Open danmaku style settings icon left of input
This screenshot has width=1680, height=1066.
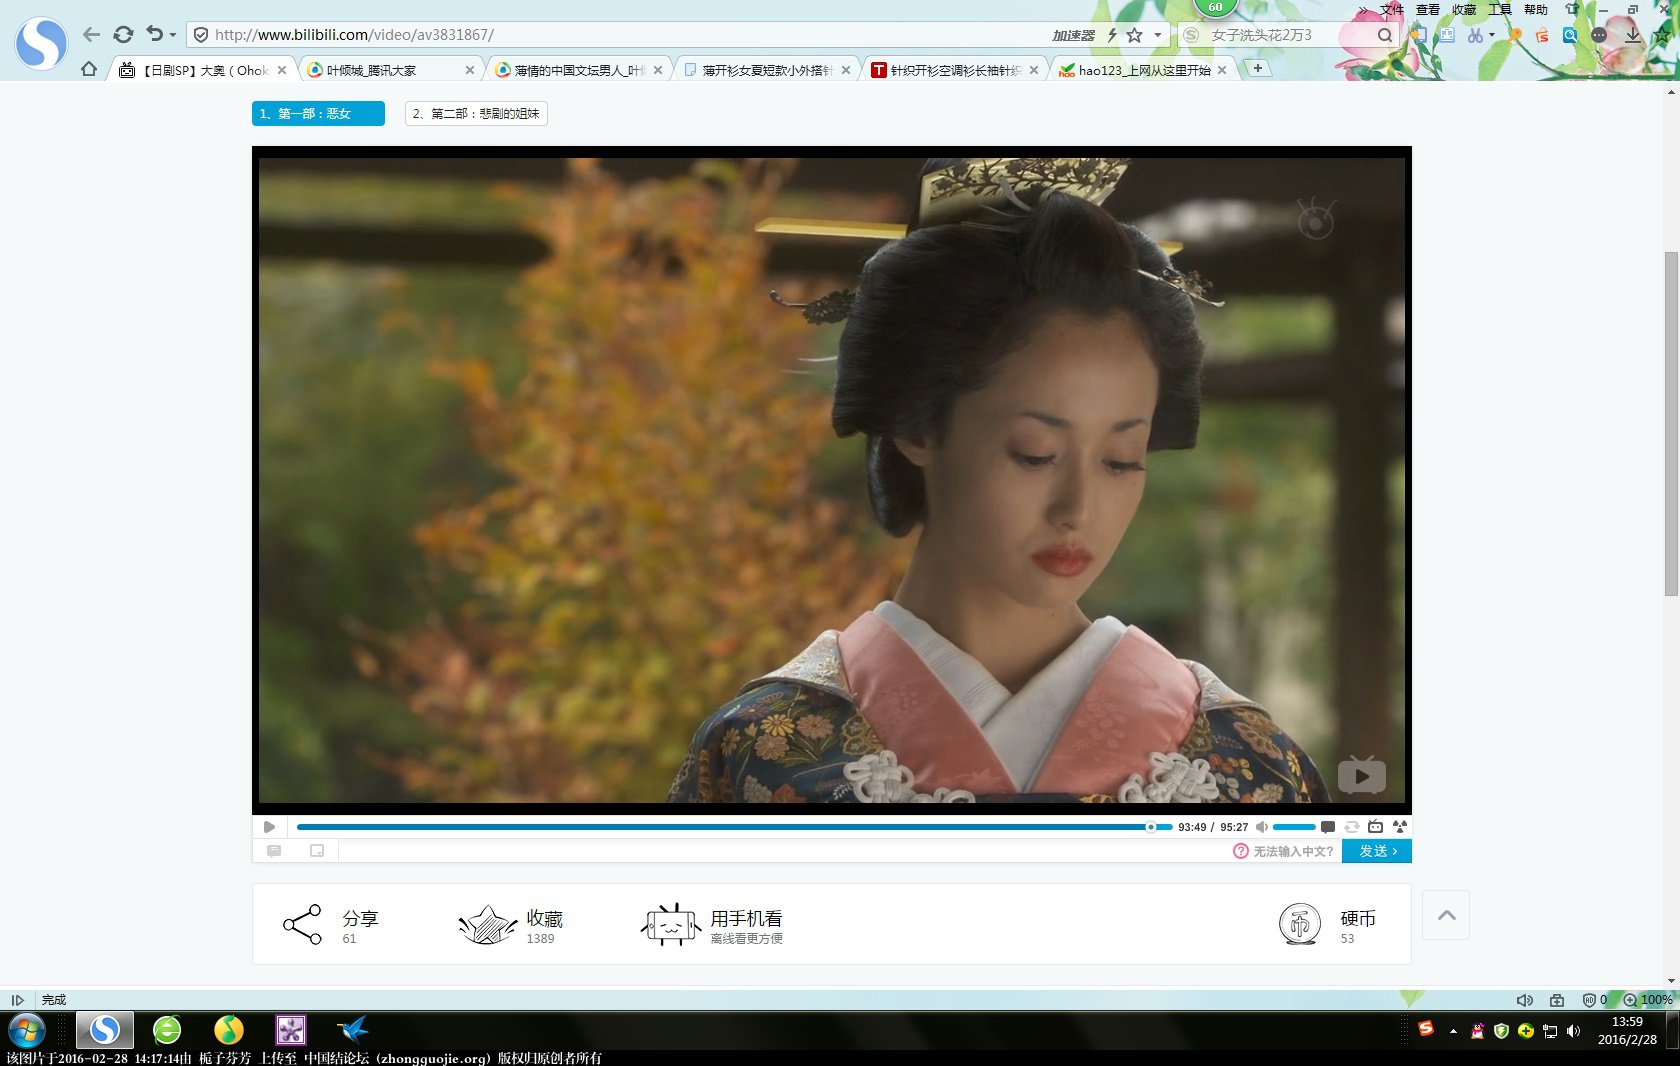coord(274,851)
